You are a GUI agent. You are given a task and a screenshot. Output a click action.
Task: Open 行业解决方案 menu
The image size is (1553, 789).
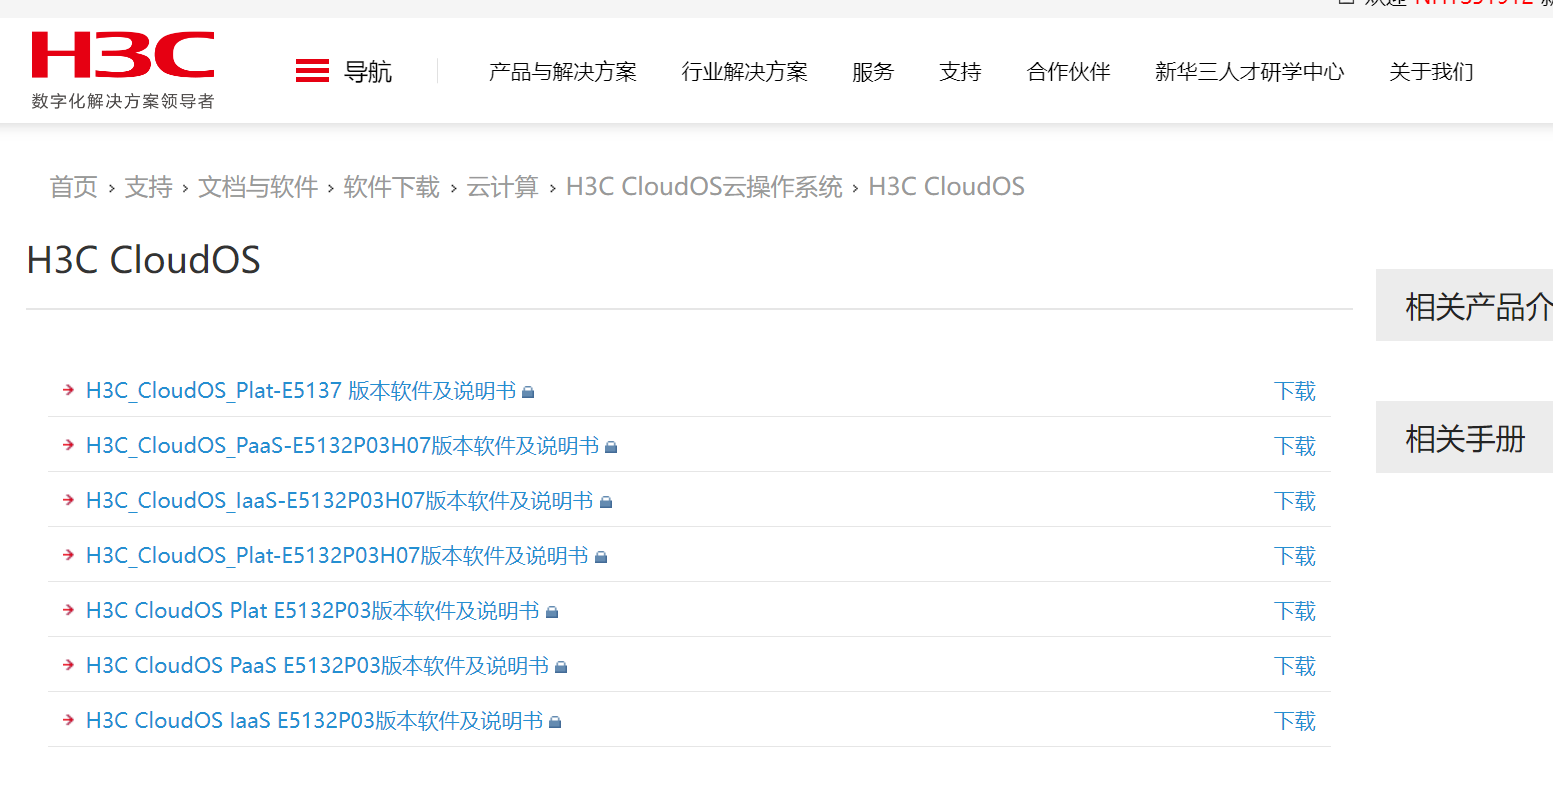point(745,72)
